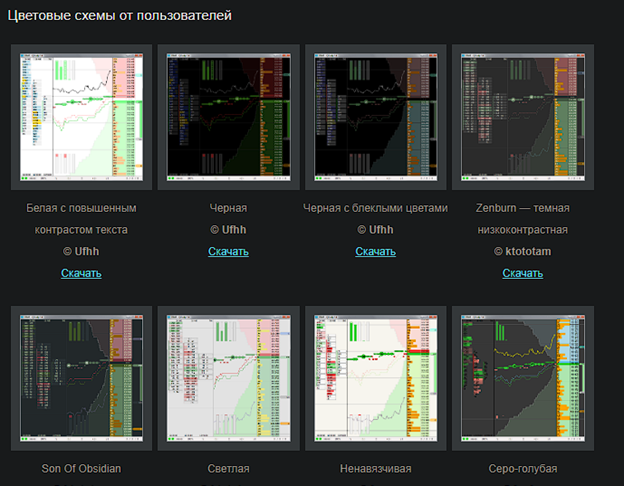Open the Черная с блеклыми цветами thumbnail

pyautogui.click(x=376, y=117)
